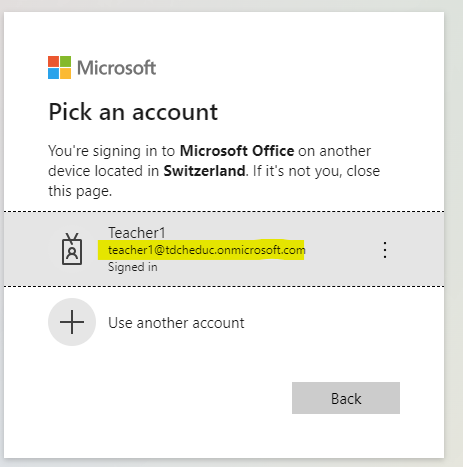The image size is (463, 467).
Task: Click the bold Switzerland location text
Action: click(x=204, y=171)
